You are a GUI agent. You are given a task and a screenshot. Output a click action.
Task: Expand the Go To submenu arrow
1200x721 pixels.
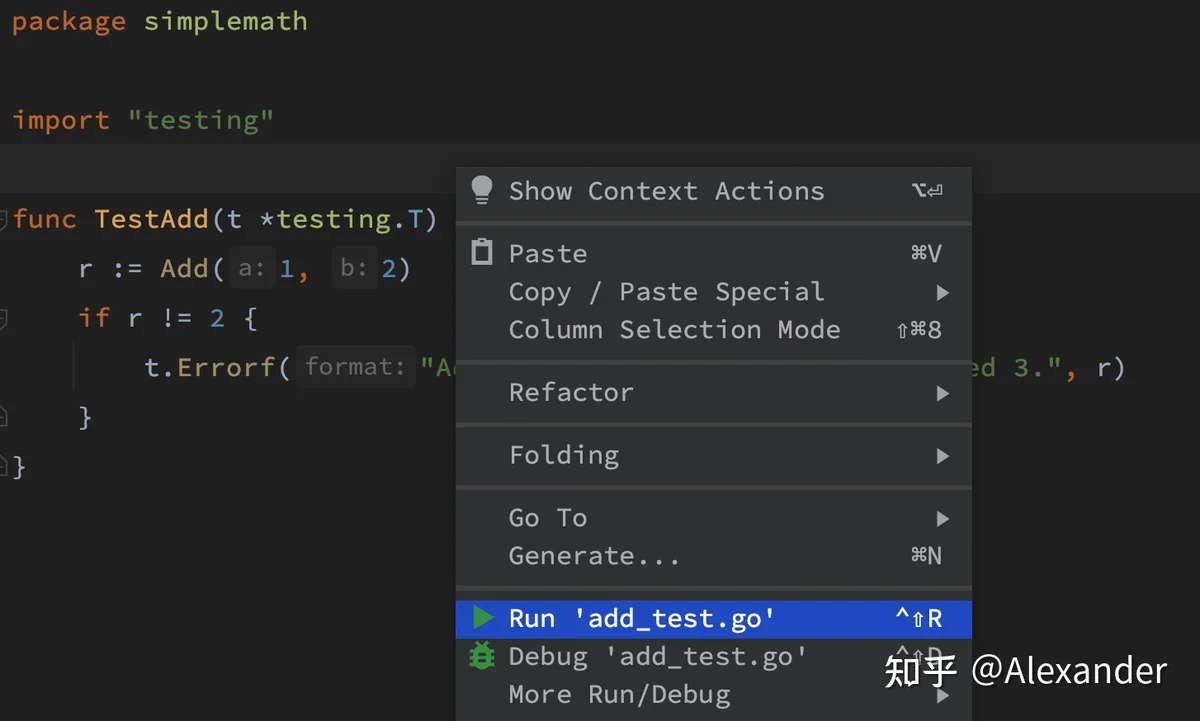pos(942,518)
